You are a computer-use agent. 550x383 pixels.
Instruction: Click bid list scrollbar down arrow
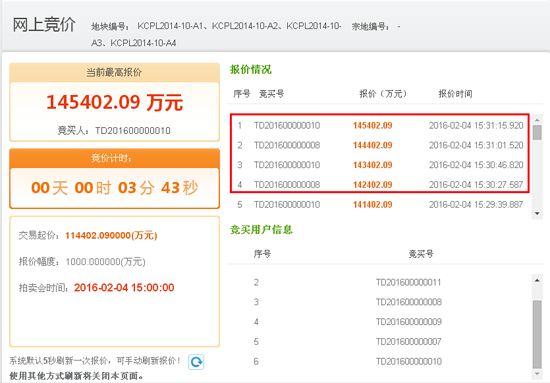click(x=537, y=213)
